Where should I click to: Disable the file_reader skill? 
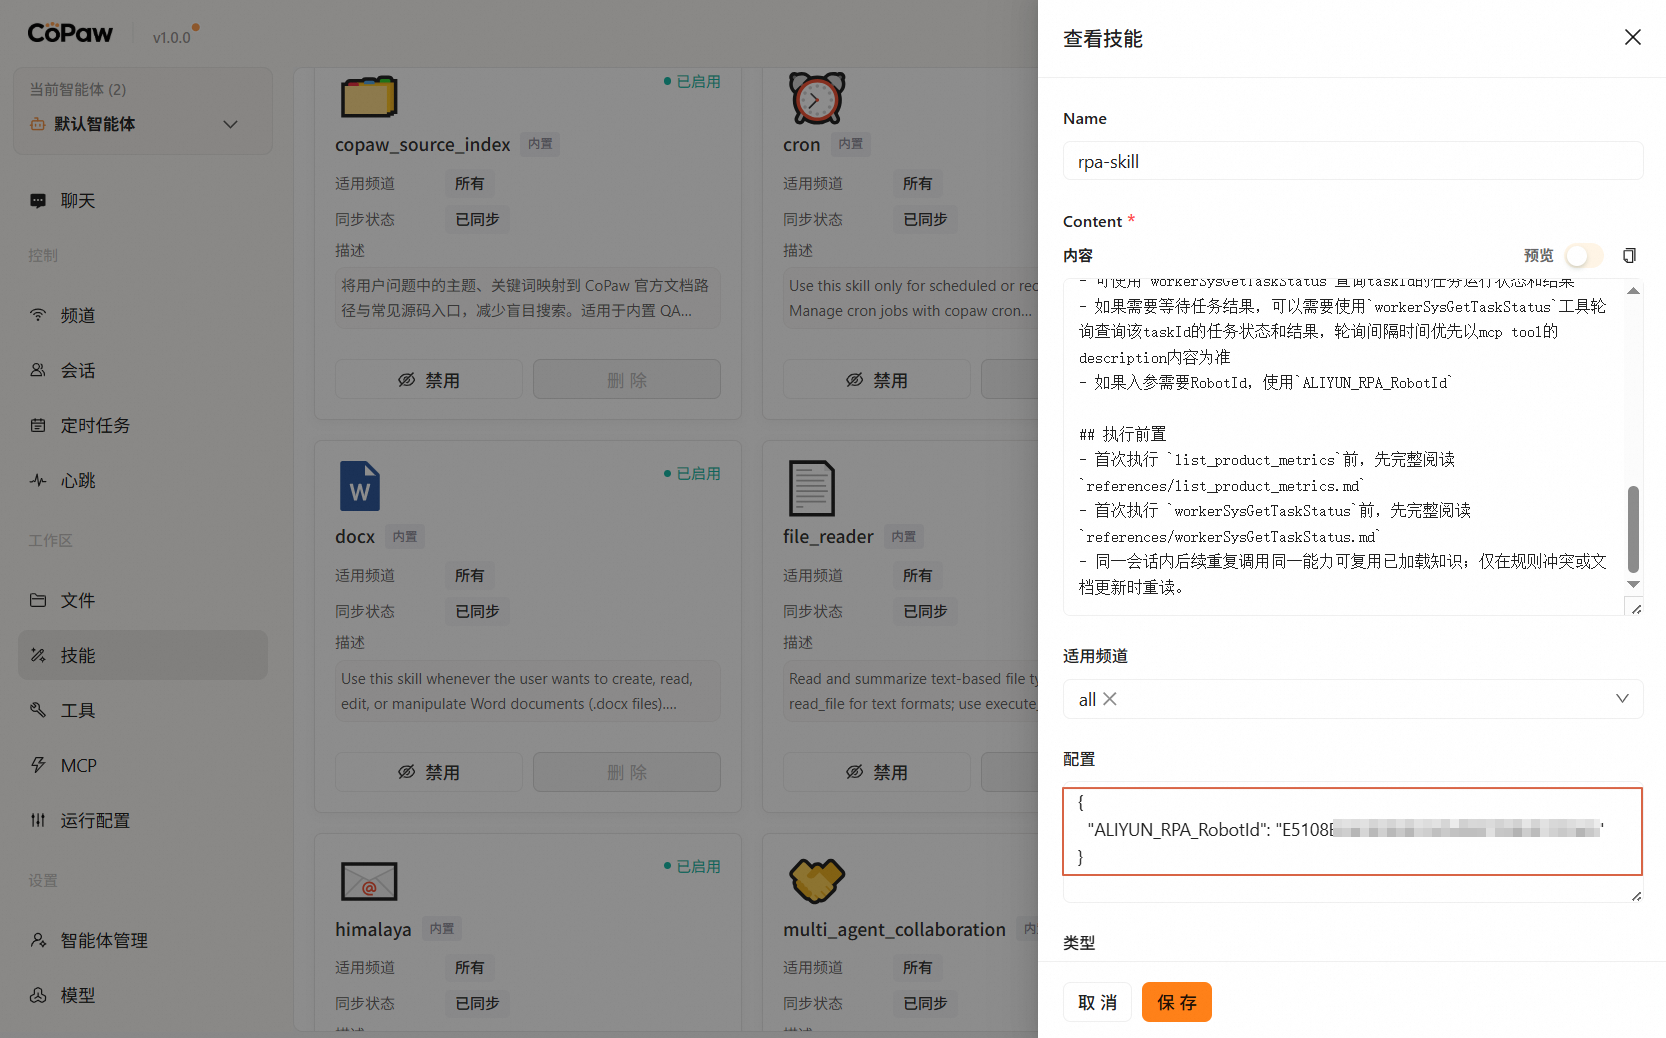pyautogui.click(x=876, y=772)
